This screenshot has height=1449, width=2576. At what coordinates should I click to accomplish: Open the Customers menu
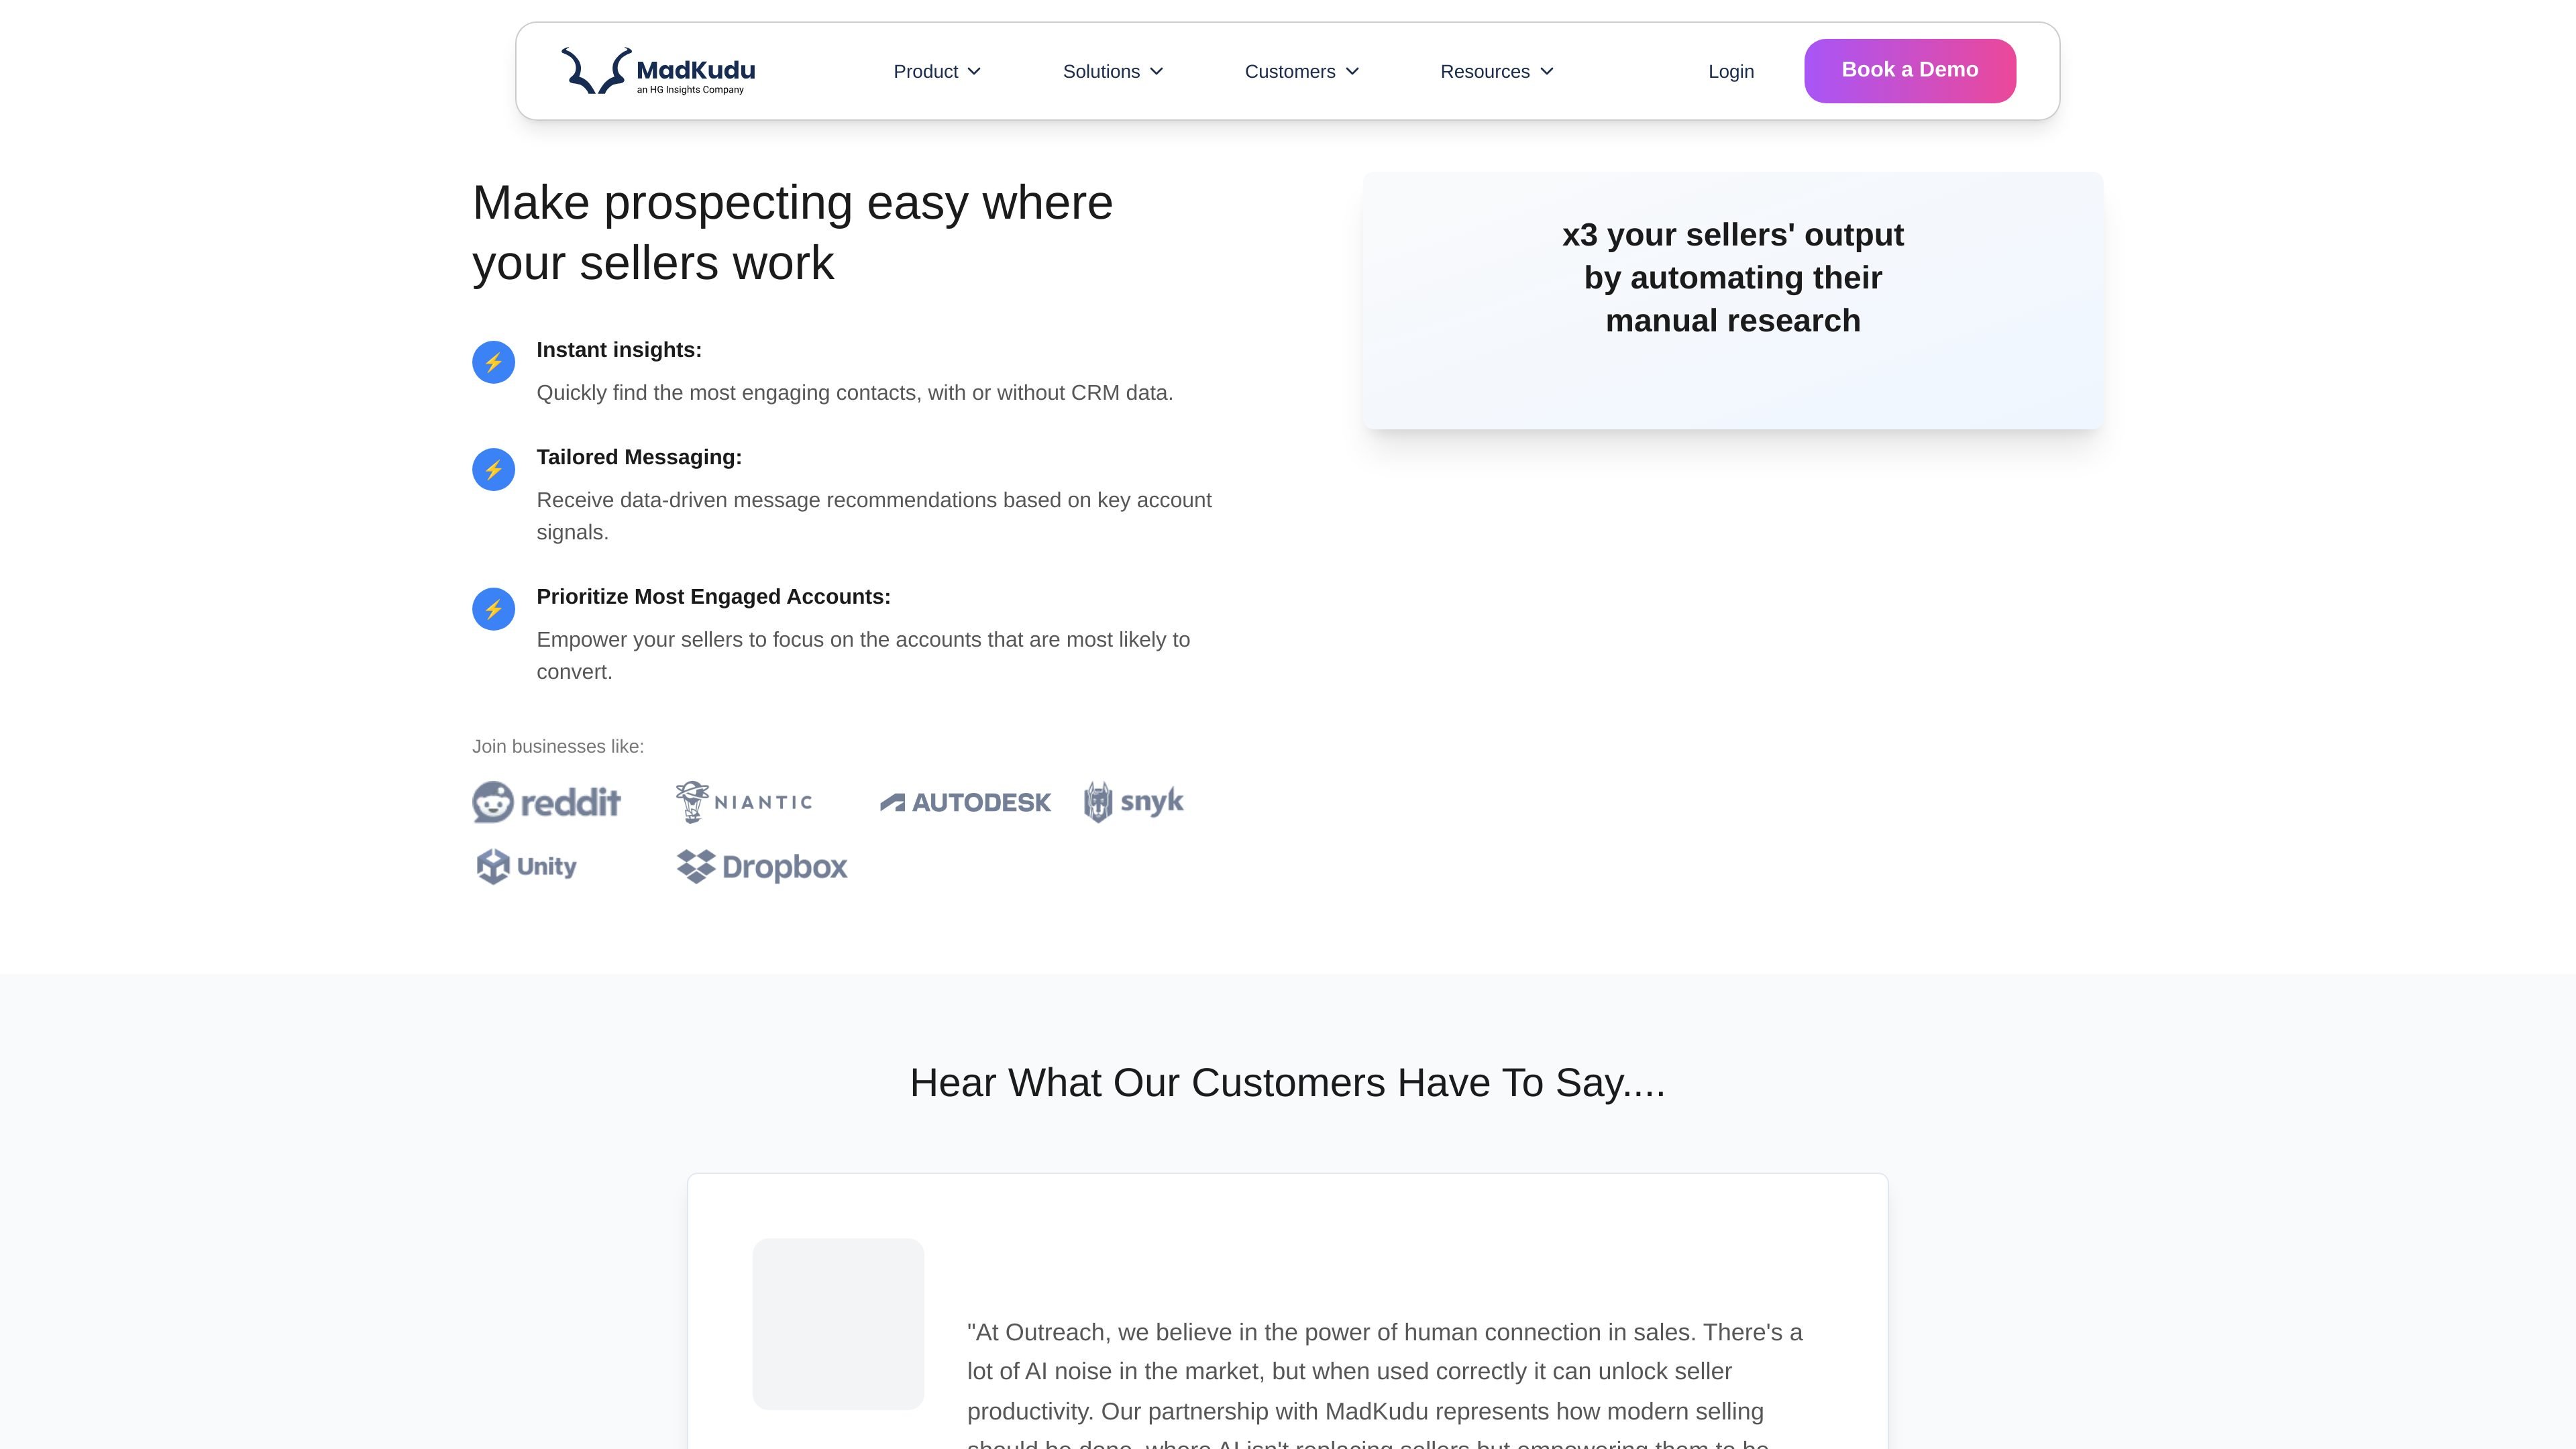point(1302,71)
